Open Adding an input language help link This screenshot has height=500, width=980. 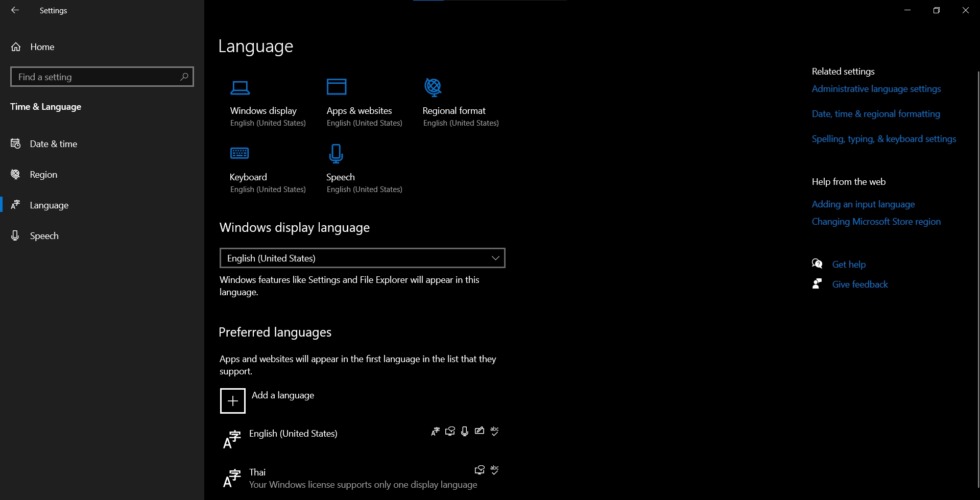pyautogui.click(x=863, y=204)
